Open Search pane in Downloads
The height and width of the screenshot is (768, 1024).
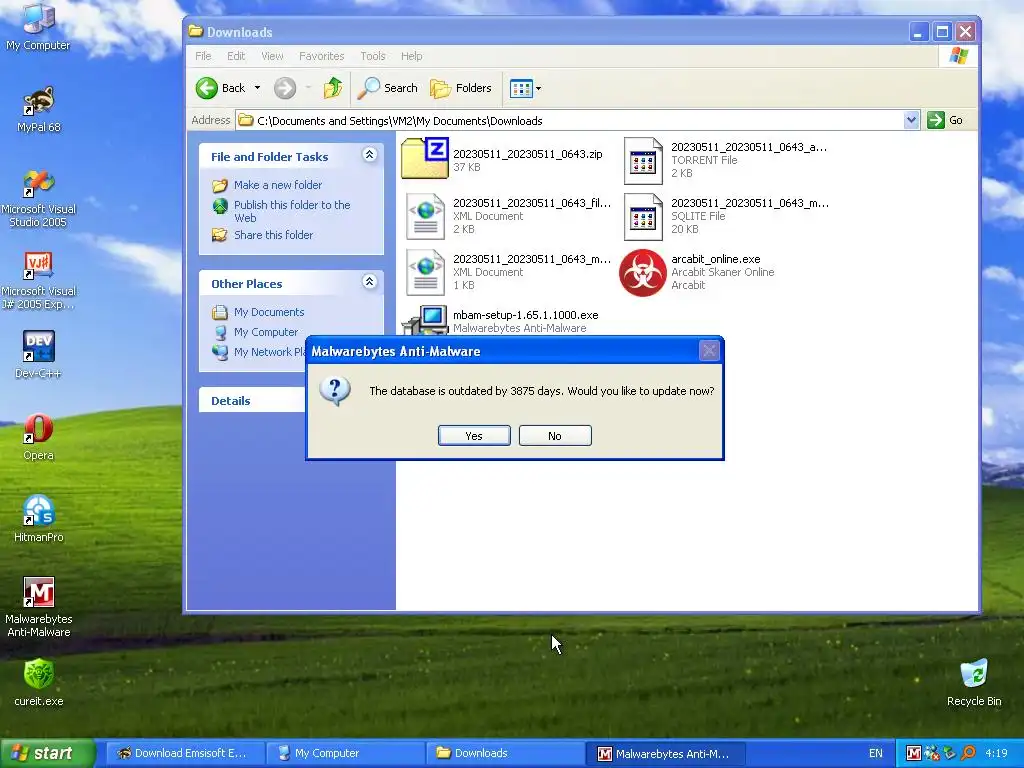click(388, 88)
